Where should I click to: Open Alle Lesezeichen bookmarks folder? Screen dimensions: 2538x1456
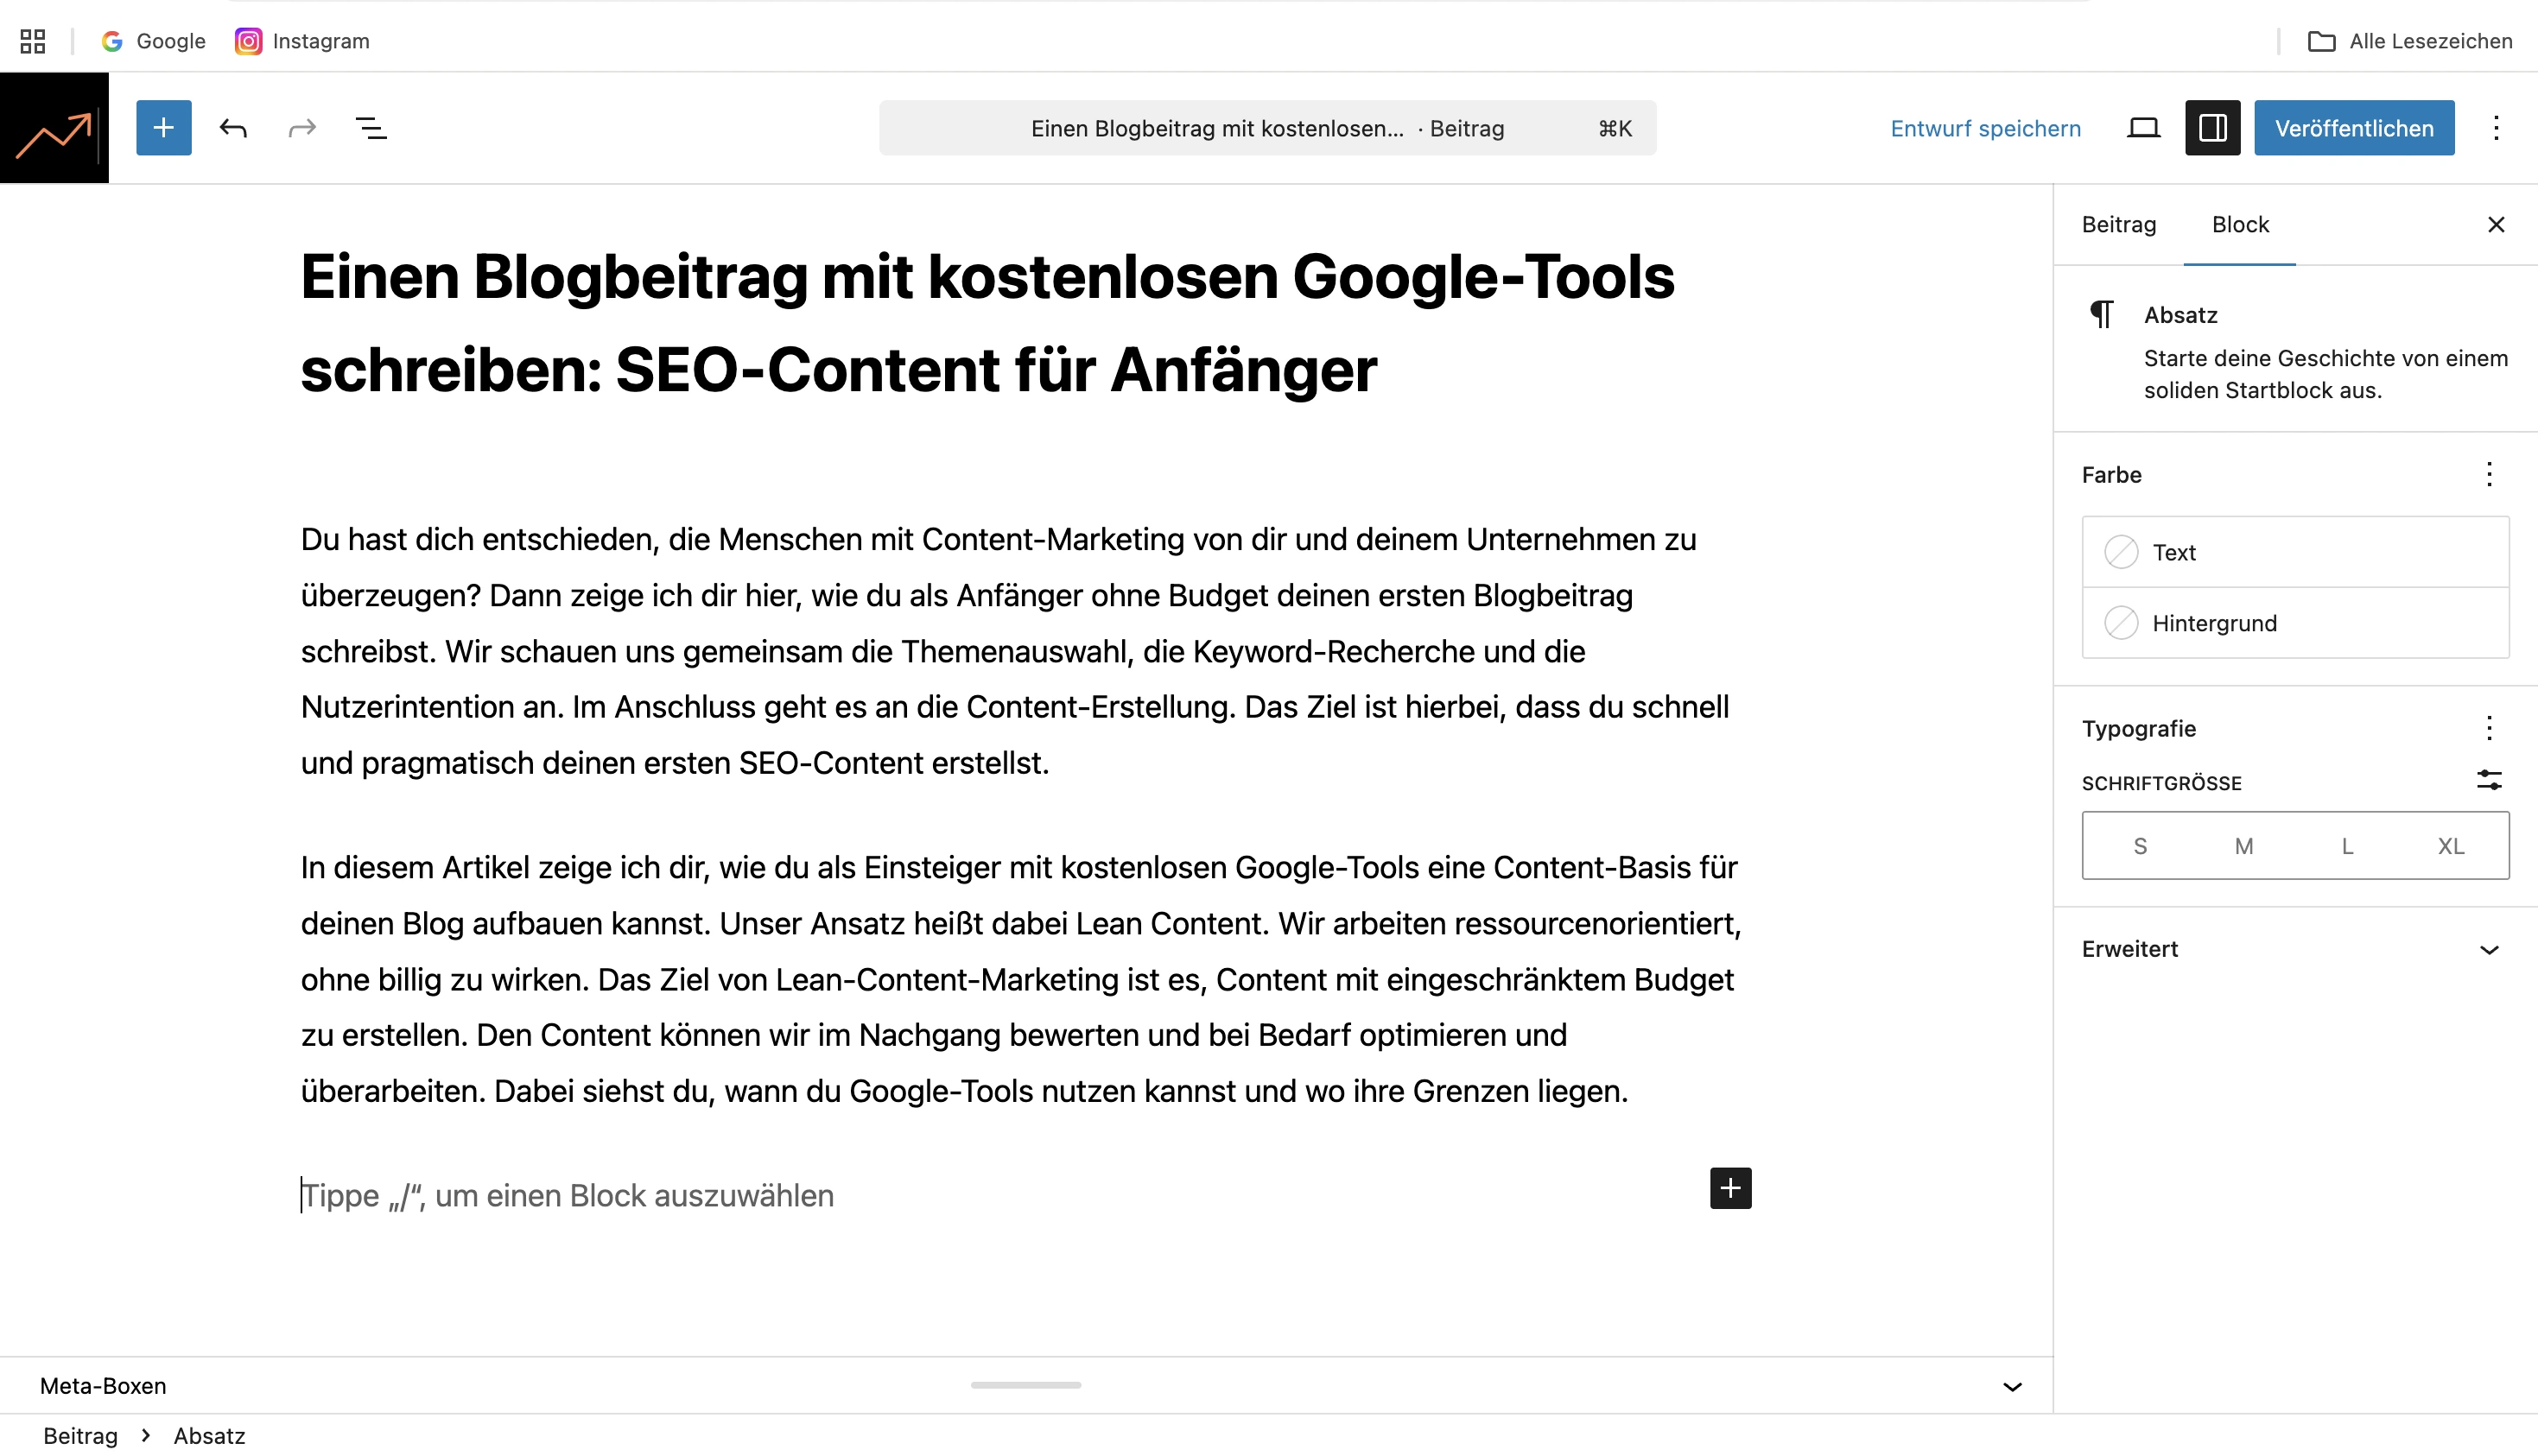[x=2410, y=41]
